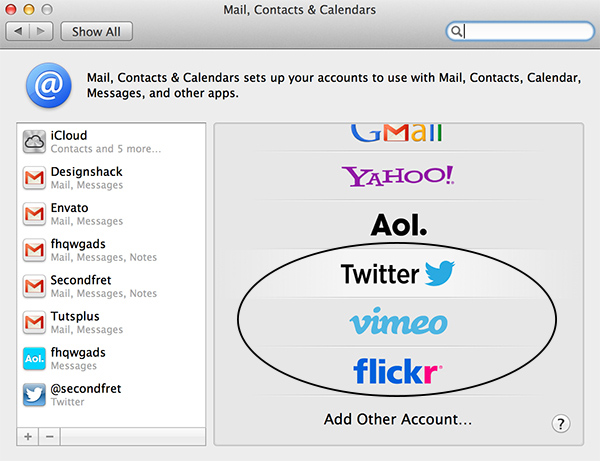Choose the Flickr account type logo
Viewport: 600px width, 461px height.
point(398,371)
